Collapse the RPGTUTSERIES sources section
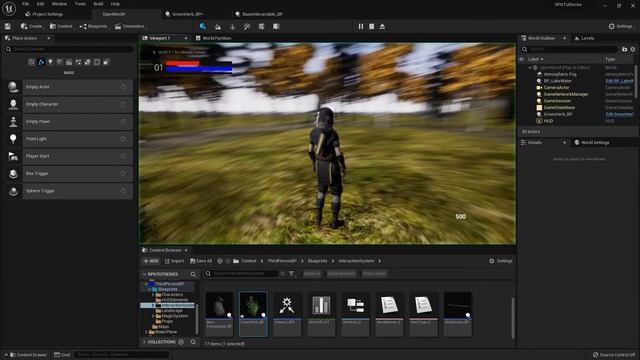Image resolution: width=640 pixels, height=360 pixels. [x=144, y=274]
